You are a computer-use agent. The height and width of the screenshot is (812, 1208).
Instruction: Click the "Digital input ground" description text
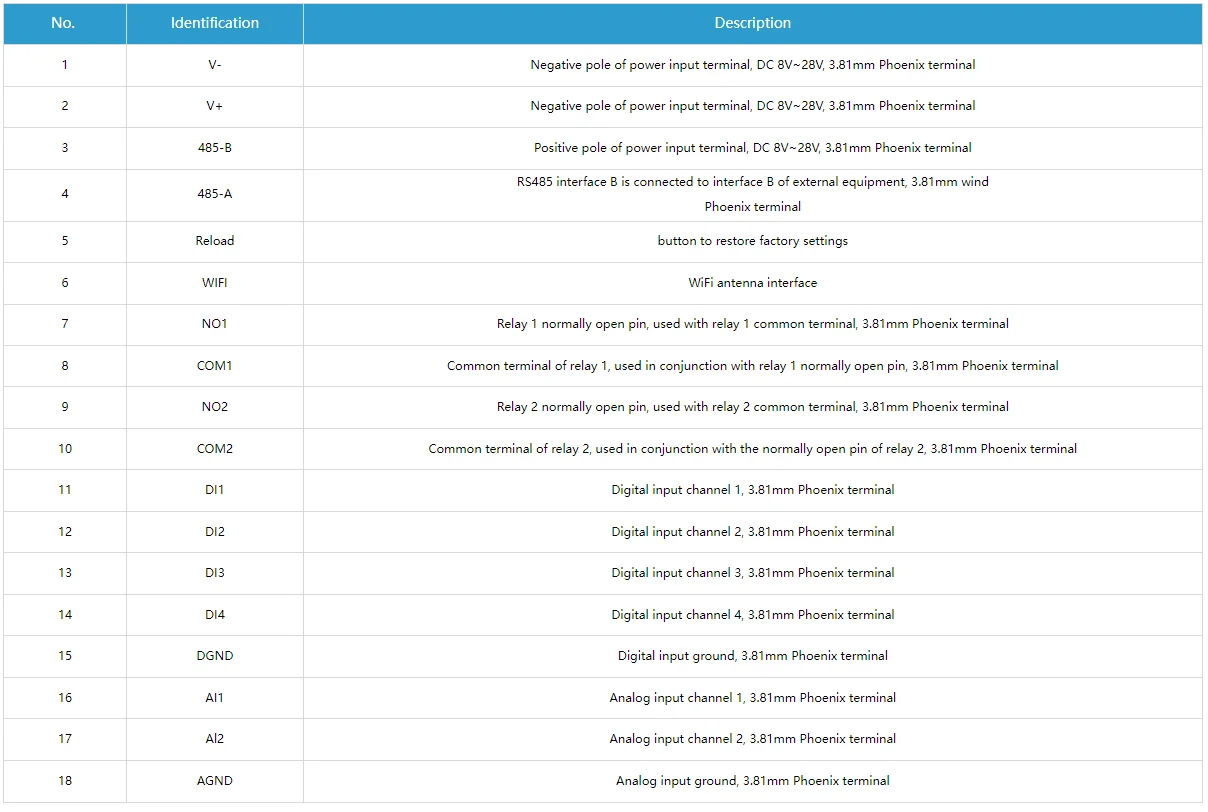[752, 656]
